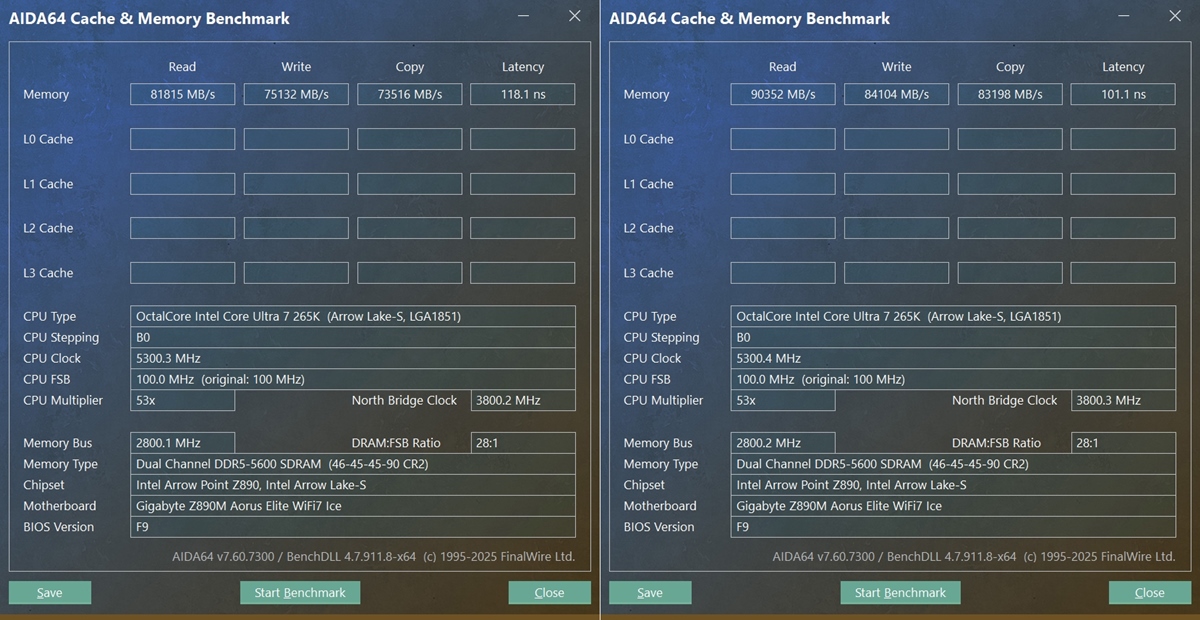Click AIDA64 version footer text in right window
This screenshot has height=620, width=1200.
[x=974, y=556]
